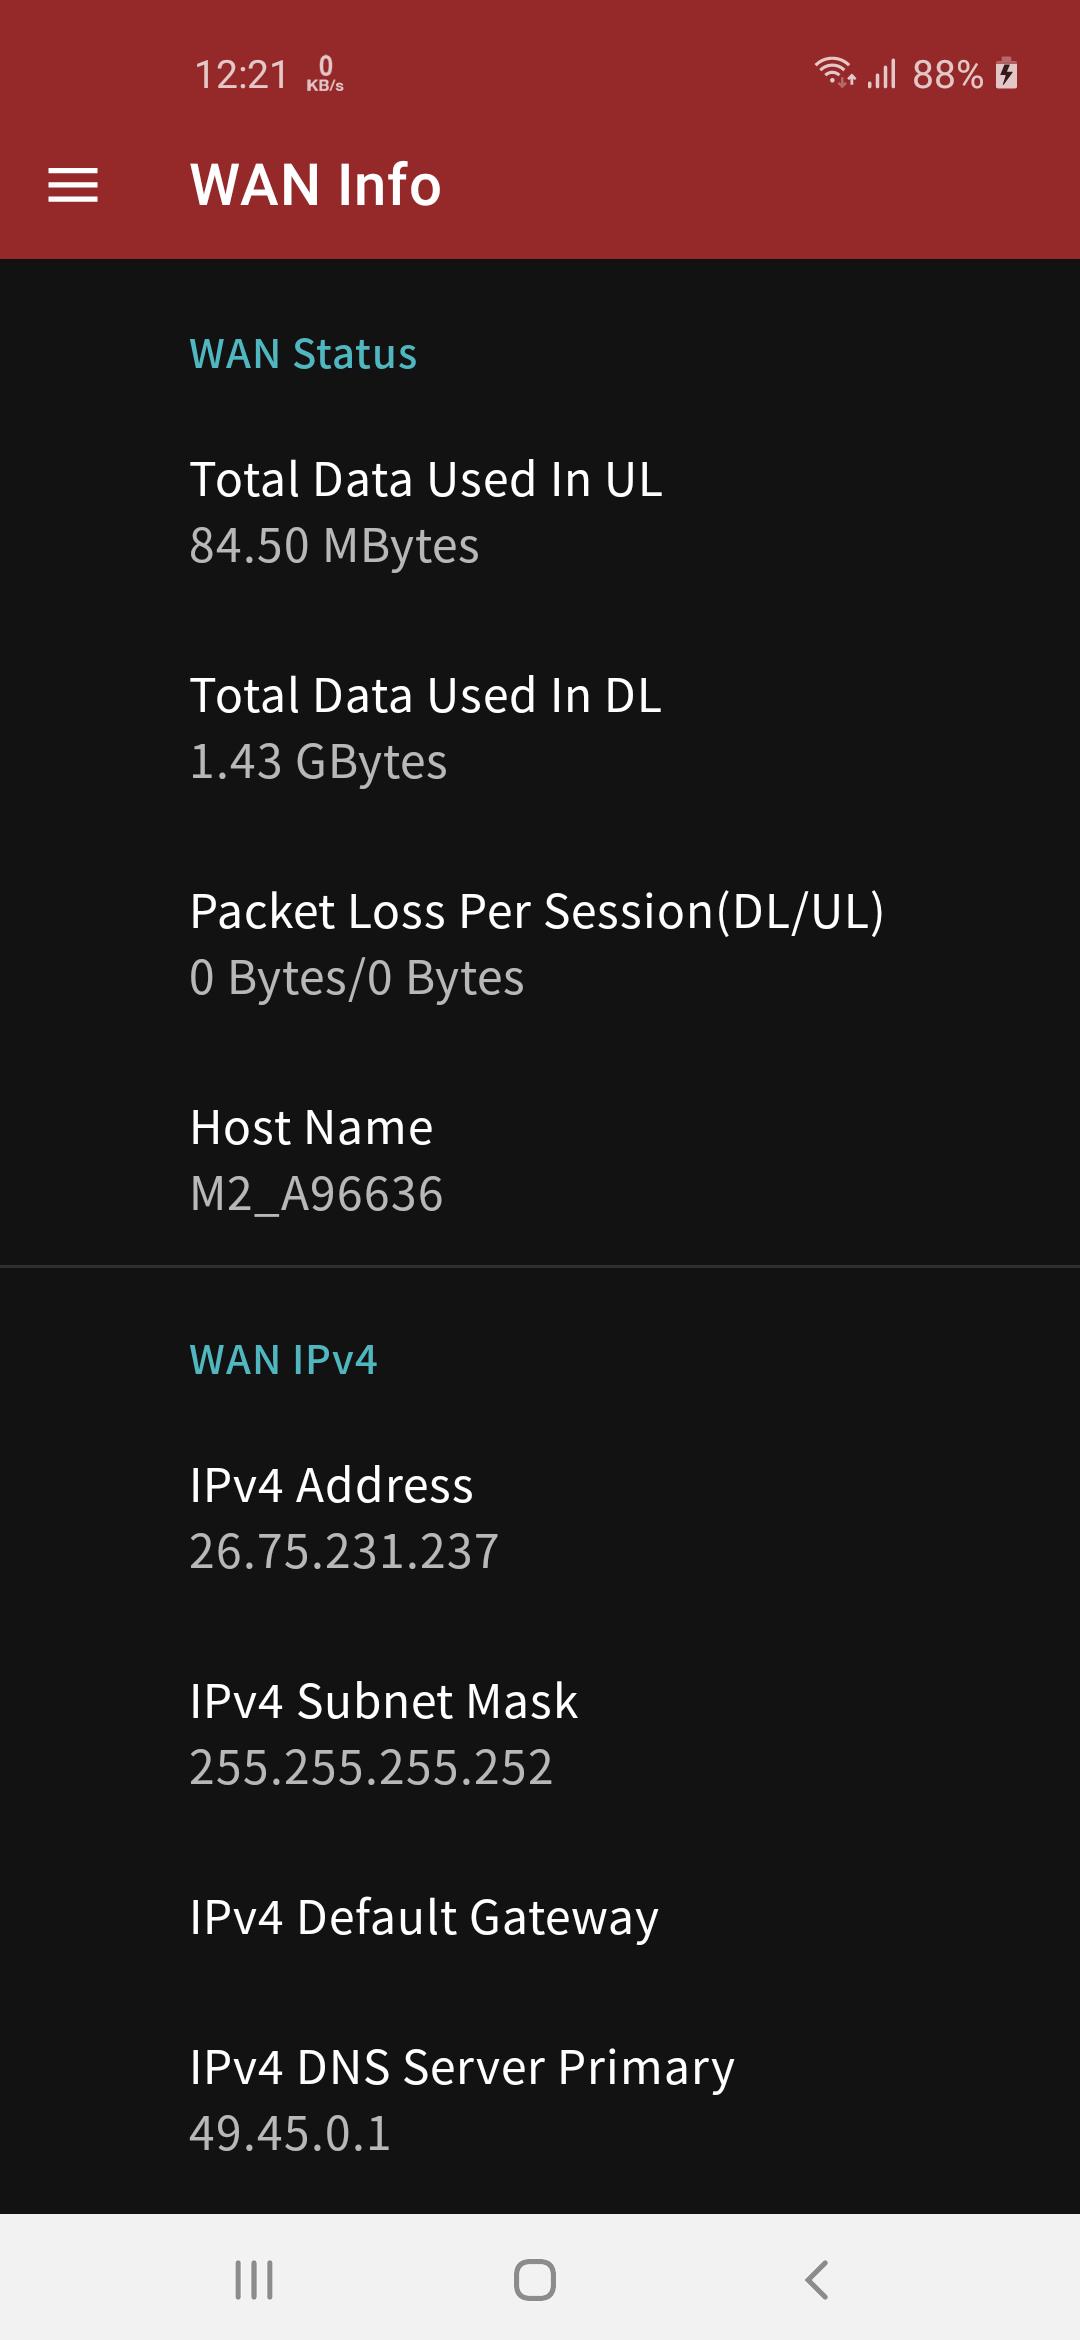Viewport: 1080px width, 2340px height.
Task: Open the hamburger navigation menu
Action: tap(73, 185)
